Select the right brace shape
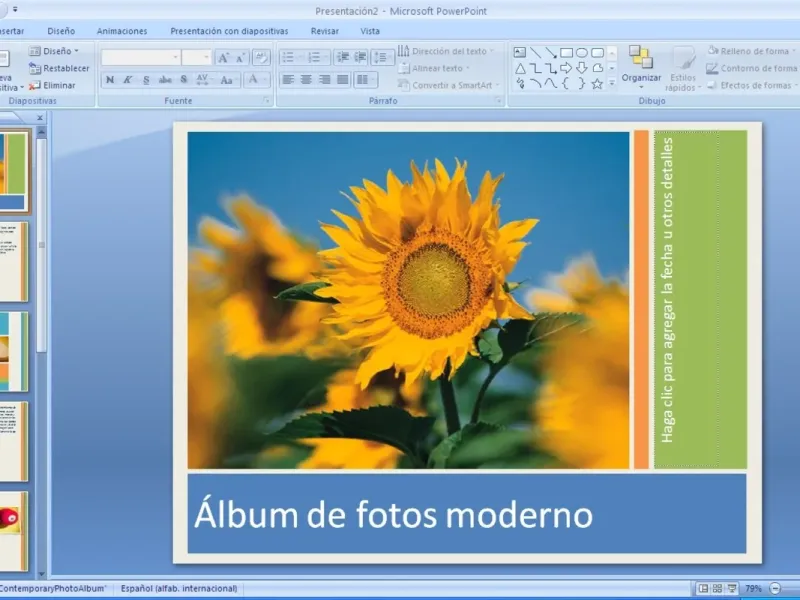Viewport: 800px width, 600px height. (582, 84)
